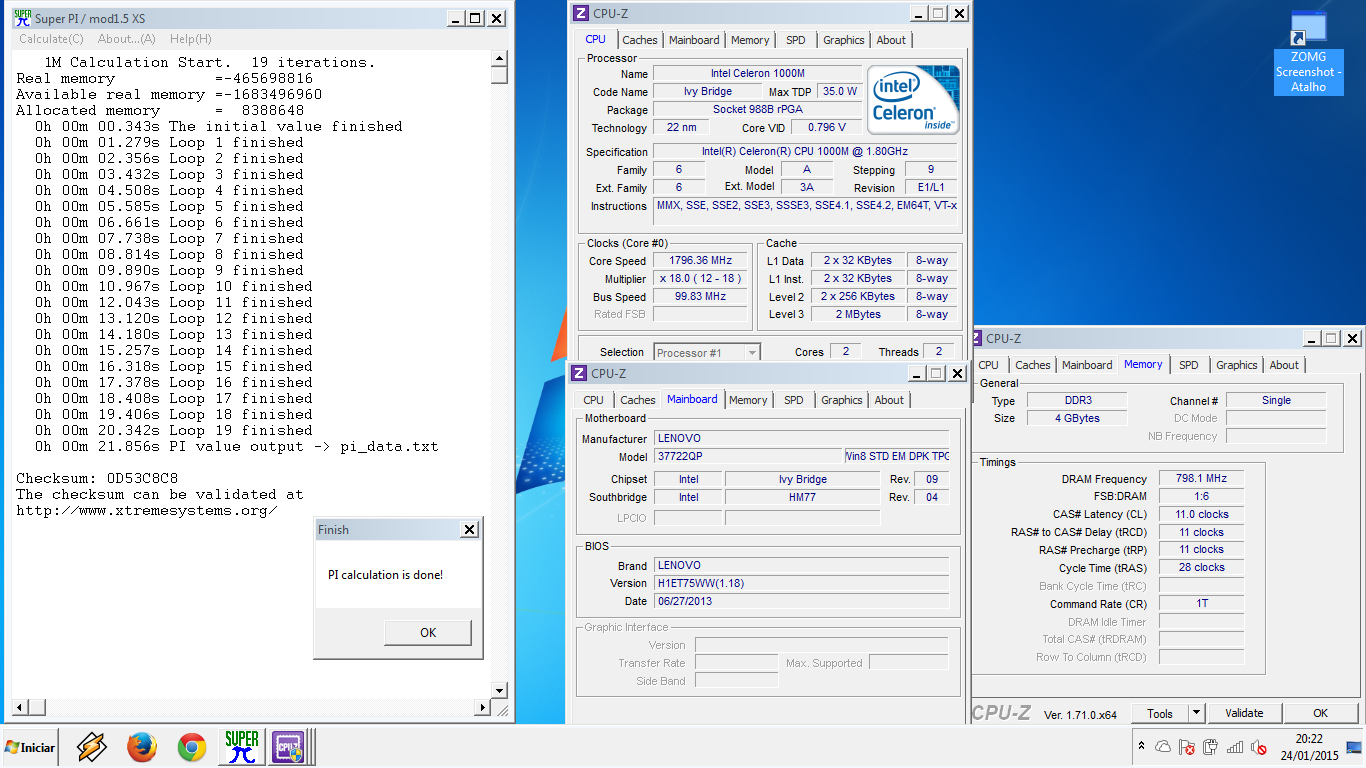Show hidden system tray icons
Image resolution: width=1366 pixels, height=768 pixels.
(x=1141, y=746)
